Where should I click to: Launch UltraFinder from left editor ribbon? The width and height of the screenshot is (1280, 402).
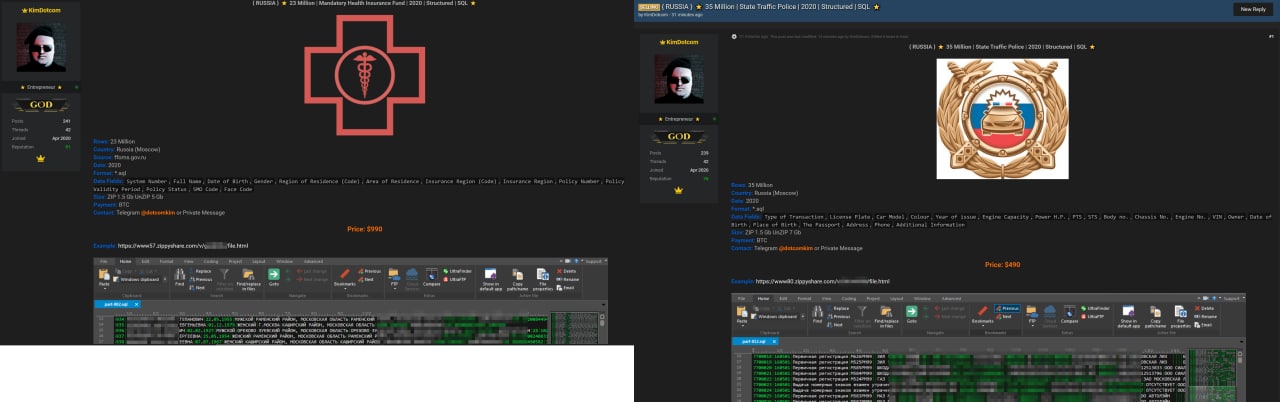[457, 271]
